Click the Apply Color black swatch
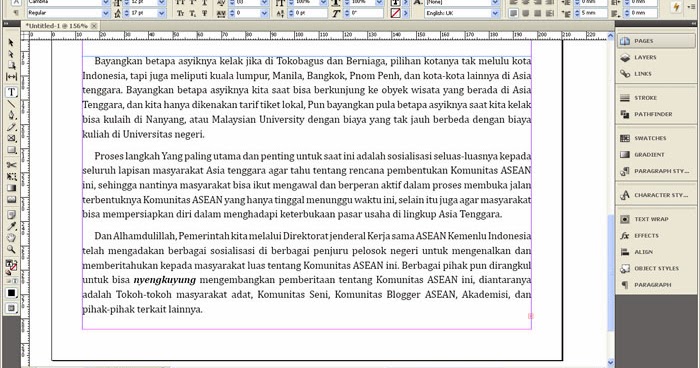700x368 pixels. [11, 293]
